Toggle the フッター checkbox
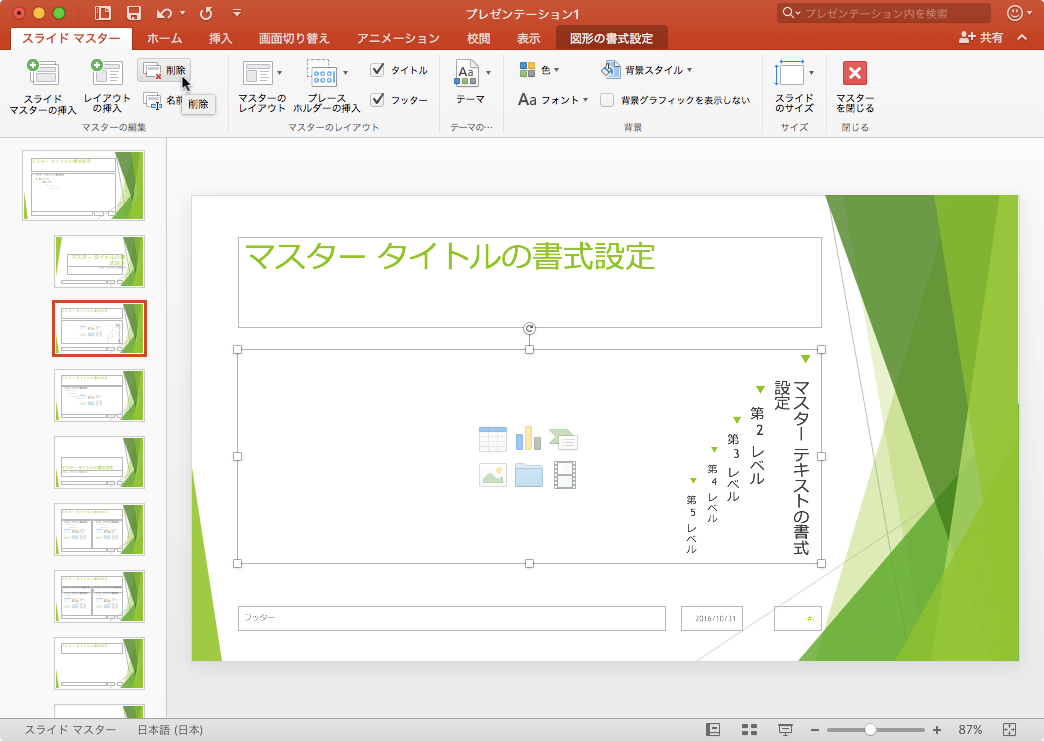Image resolution: width=1044 pixels, height=741 pixels. [x=377, y=100]
